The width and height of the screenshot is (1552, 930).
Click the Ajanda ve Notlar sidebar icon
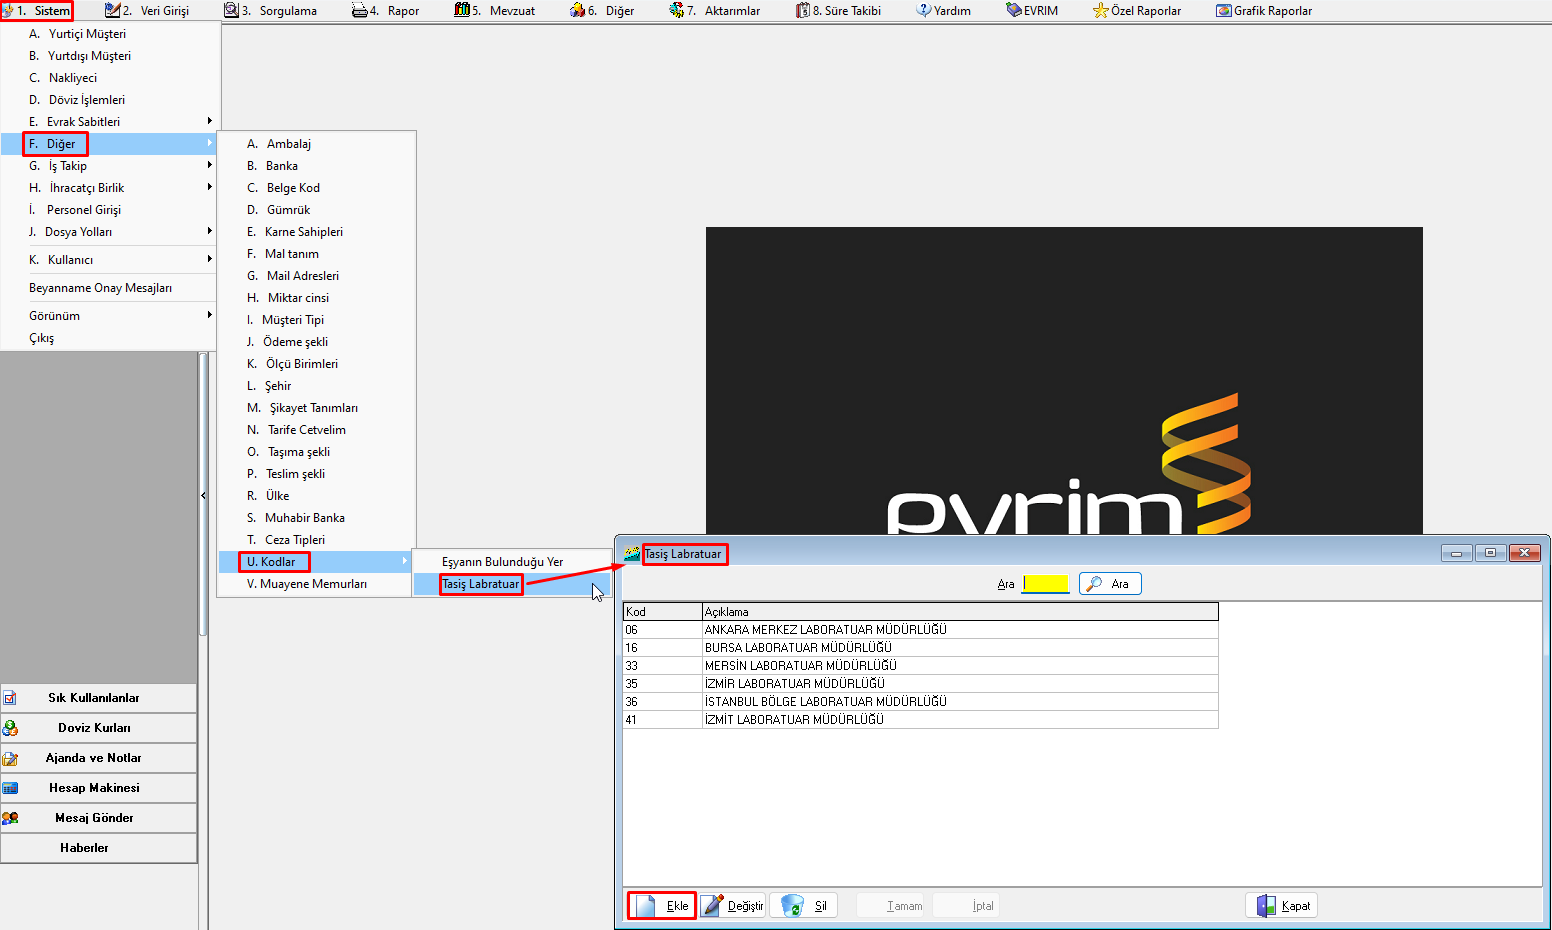click(10, 758)
